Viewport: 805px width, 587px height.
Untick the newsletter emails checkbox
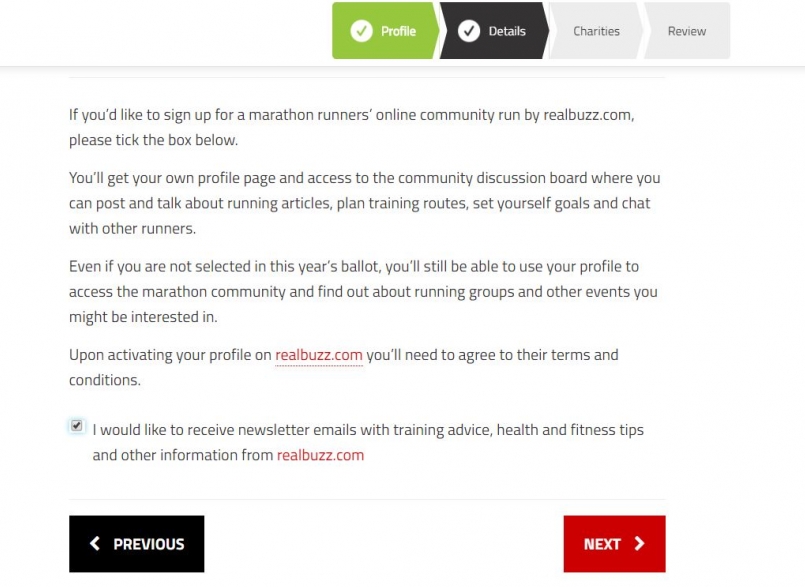[x=77, y=426]
